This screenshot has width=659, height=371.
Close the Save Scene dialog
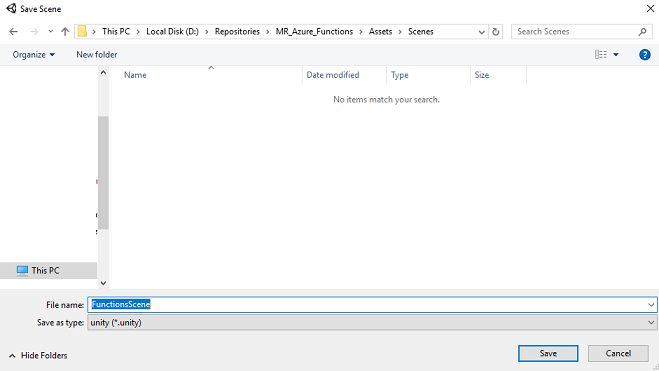(x=650, y=8)
